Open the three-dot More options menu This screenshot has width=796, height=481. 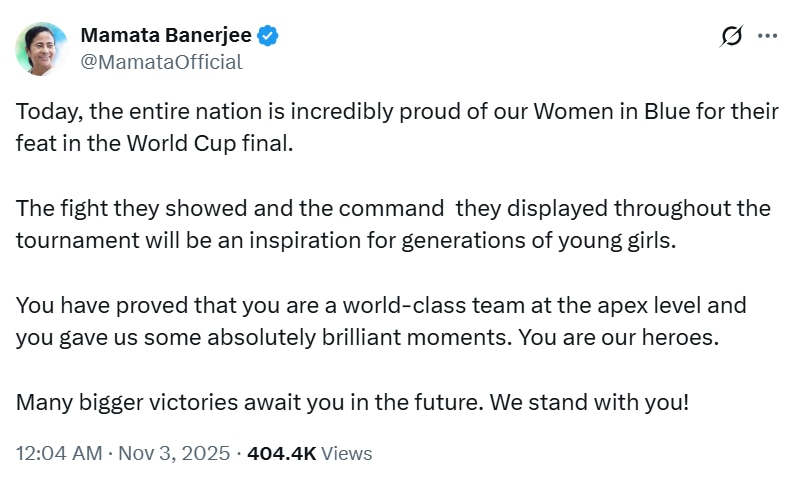(767, 36)
